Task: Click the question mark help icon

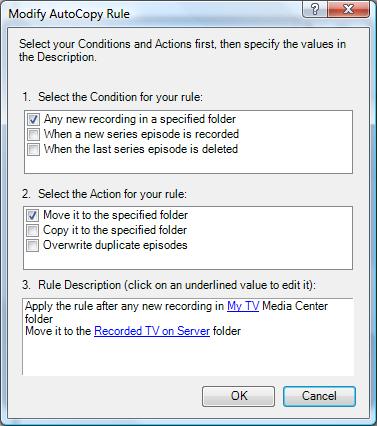Action: click(315, 9)
